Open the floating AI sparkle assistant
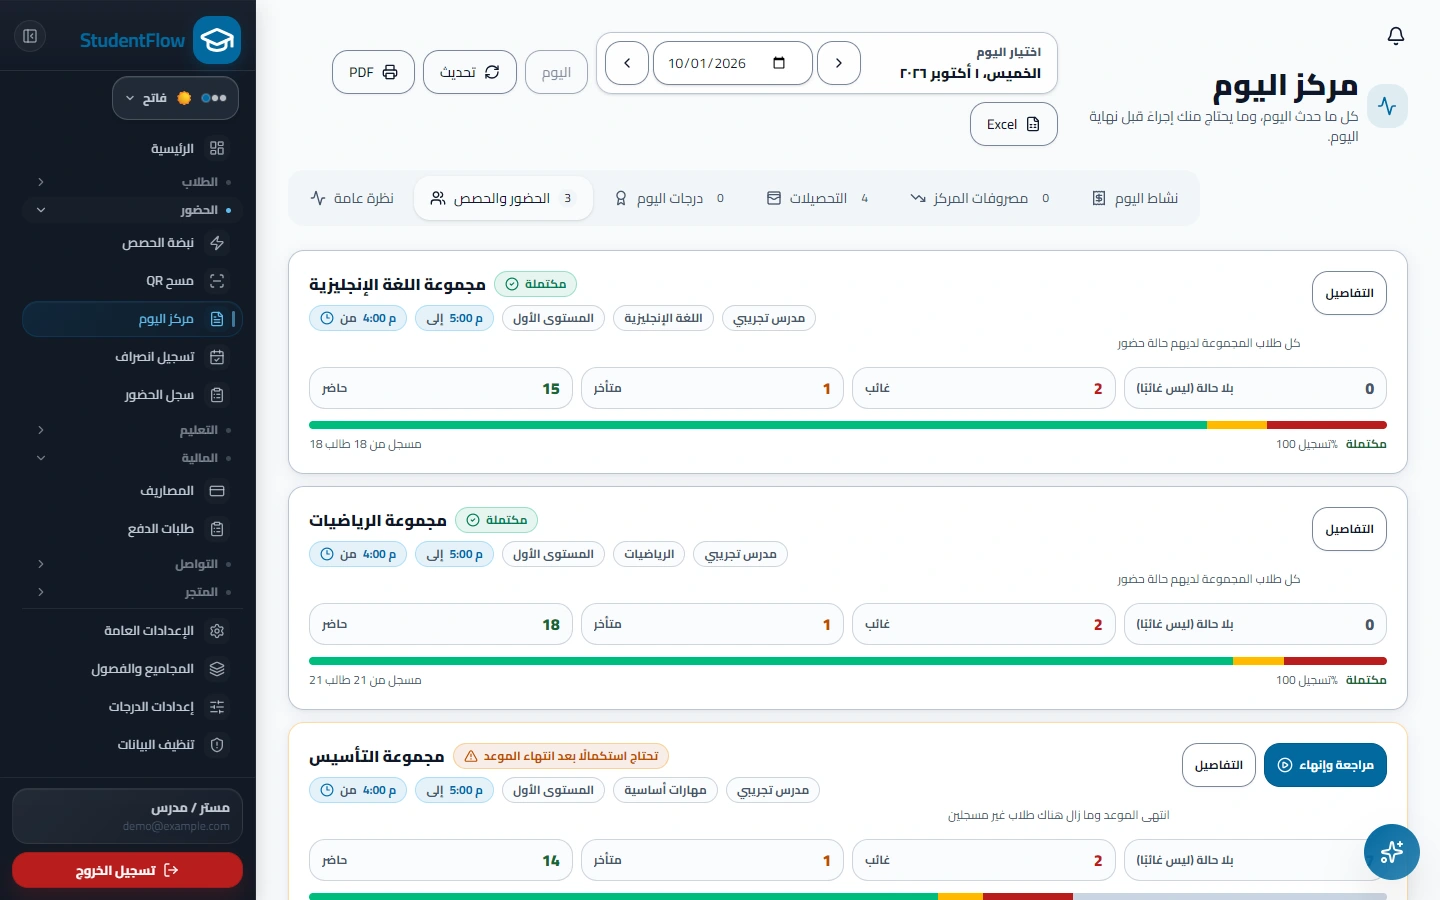 (x=1392, y=852)
